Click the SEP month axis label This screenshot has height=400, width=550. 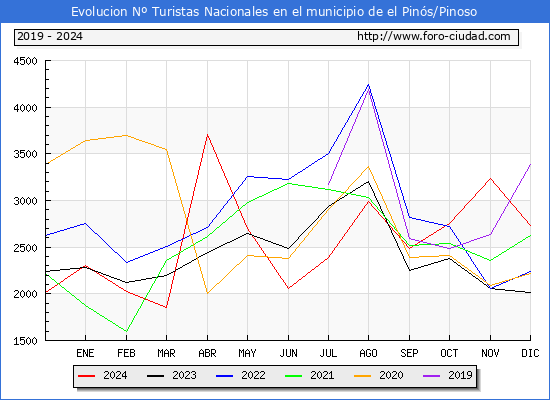[x=409, y=353]
